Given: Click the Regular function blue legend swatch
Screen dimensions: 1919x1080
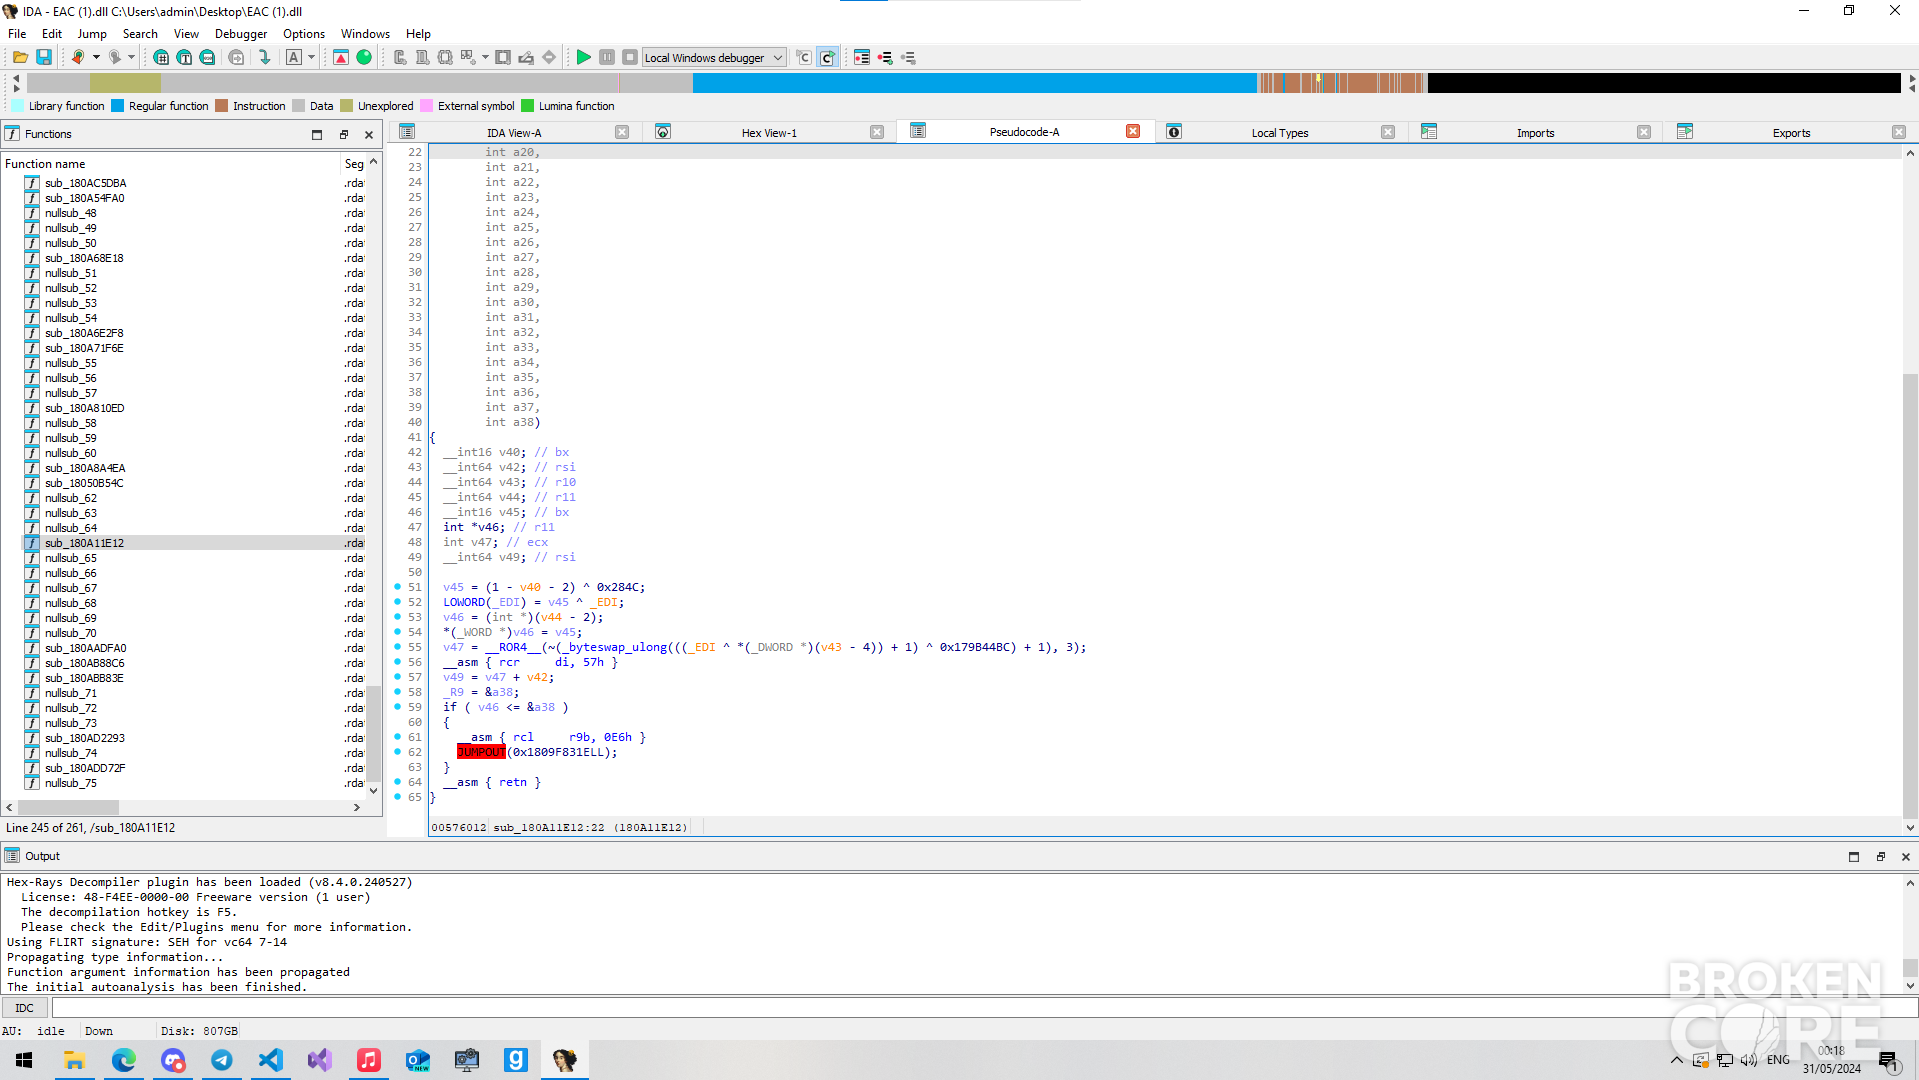Looking at the screenshot, I should (x=118, y=106).
